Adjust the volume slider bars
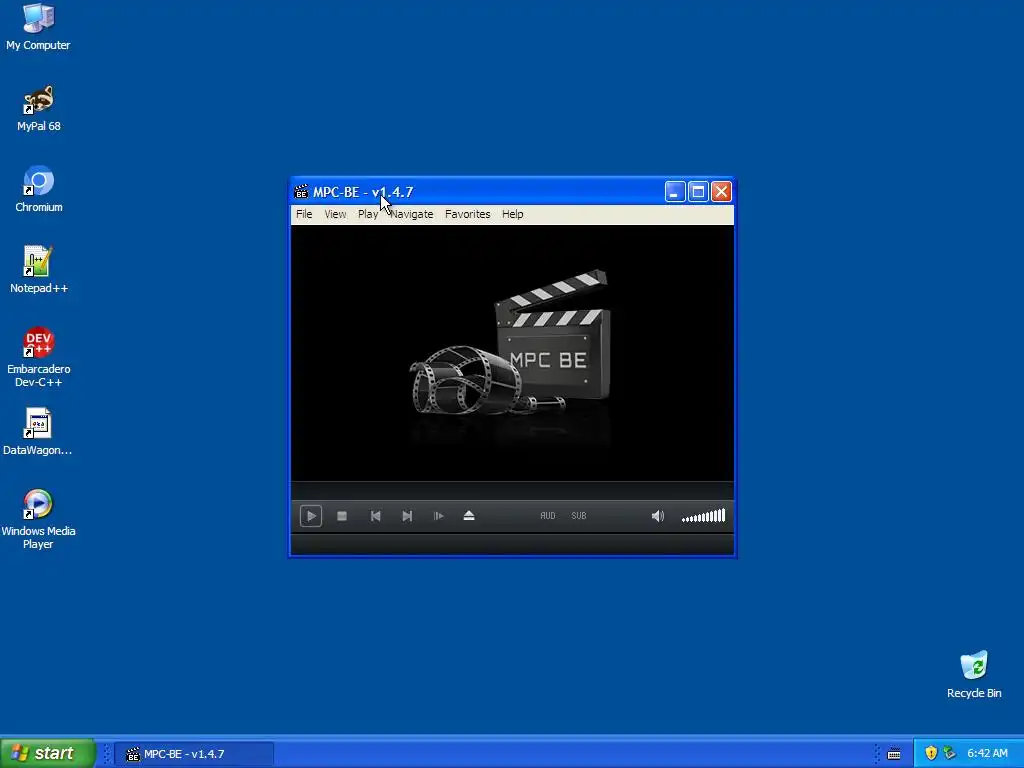Image resolution: width=1024 pixels, height=768 pixels. (703, 516)
